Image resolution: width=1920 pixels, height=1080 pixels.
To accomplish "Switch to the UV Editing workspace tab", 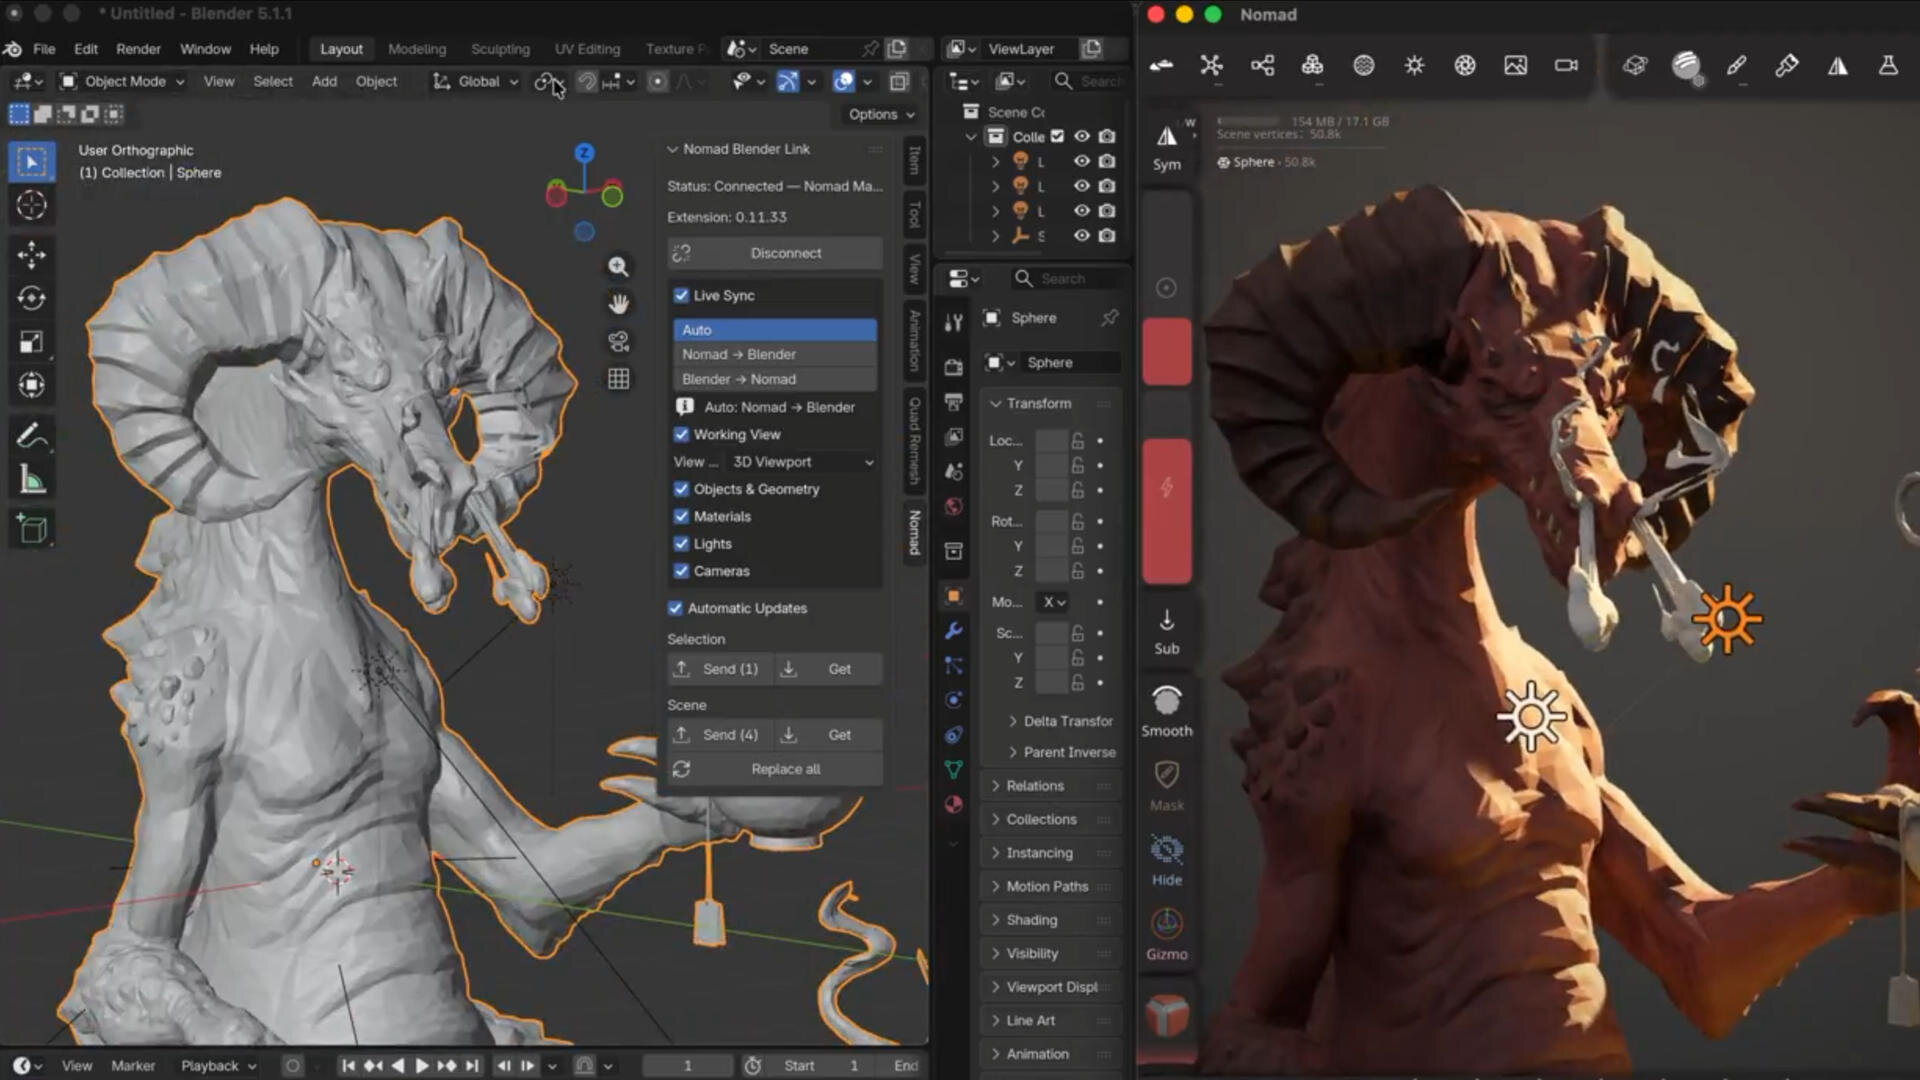I will tap(587, 49).
